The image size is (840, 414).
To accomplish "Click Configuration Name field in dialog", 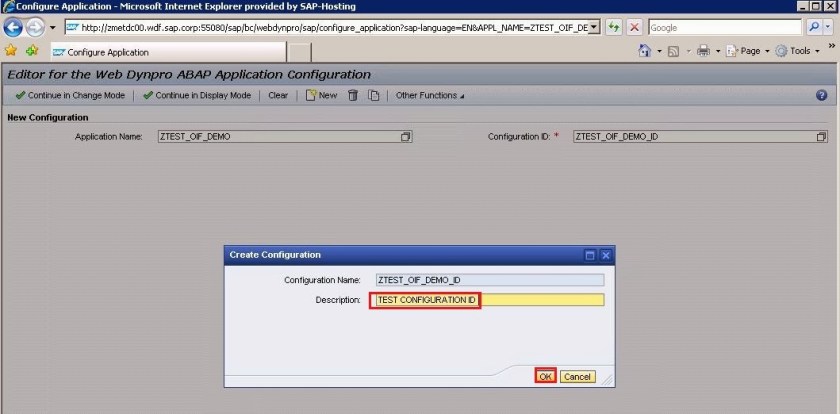I will [490, 280].
